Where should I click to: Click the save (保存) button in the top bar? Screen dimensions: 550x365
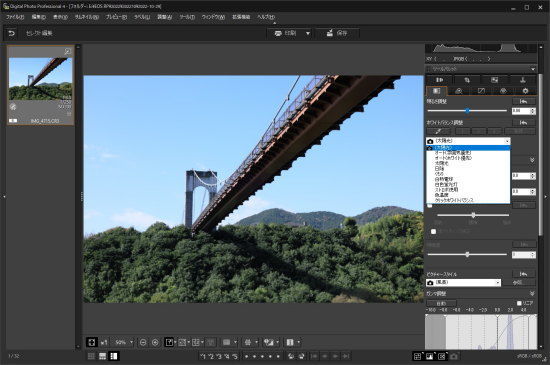pyautogui.click(x=337, y=33)
